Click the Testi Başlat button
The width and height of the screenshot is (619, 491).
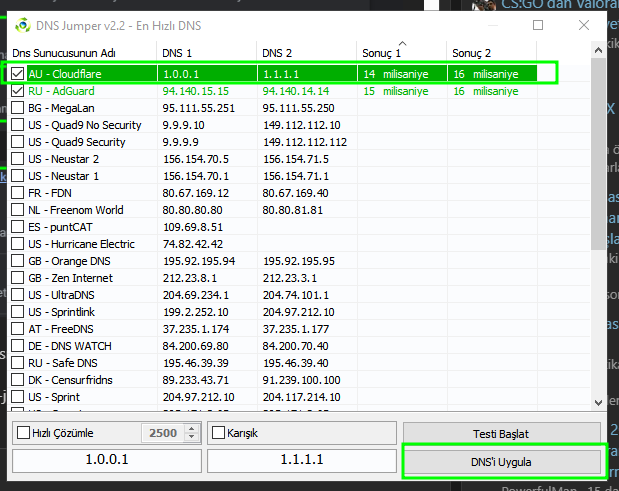click(501, 434)
